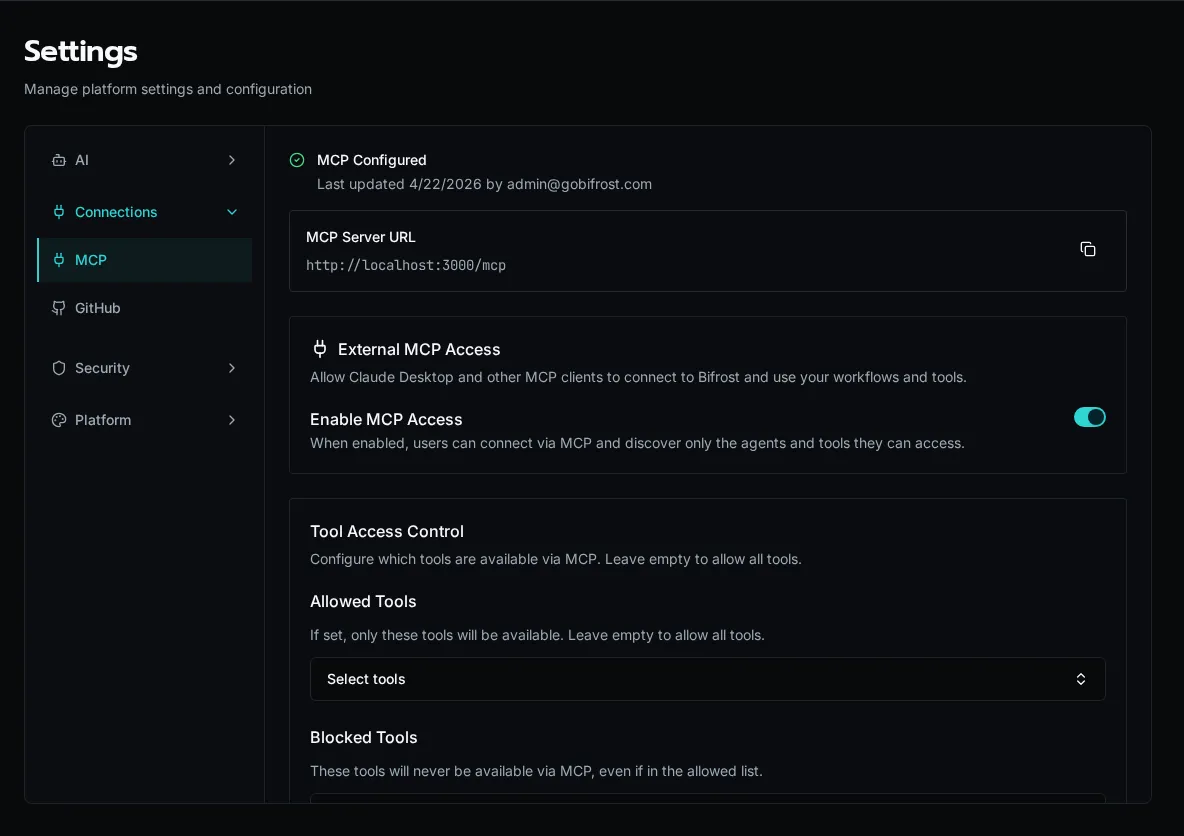The width and height of the screenshot is (1184, 836).
Task: Click the AI robot icon in sidebar
Action: tap(59, 160)
